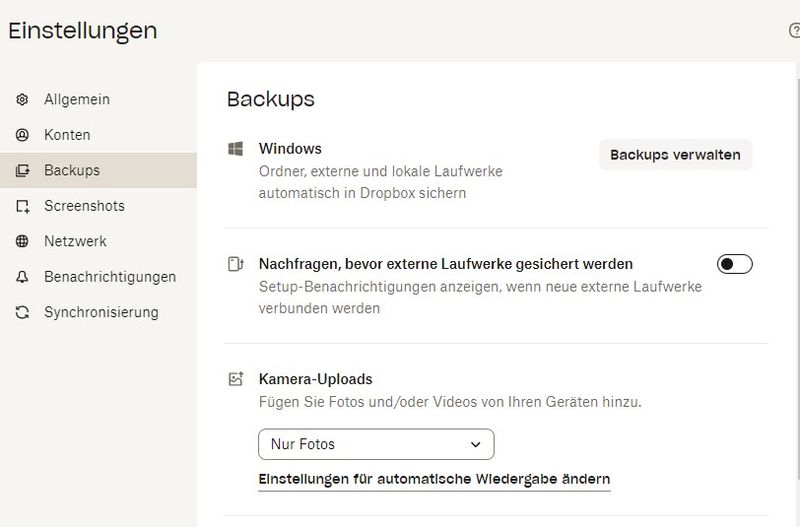The height and width of the screenshot is (527, 800).
Task: Click the Netzwerk globe icon
Action: [22, 241]
